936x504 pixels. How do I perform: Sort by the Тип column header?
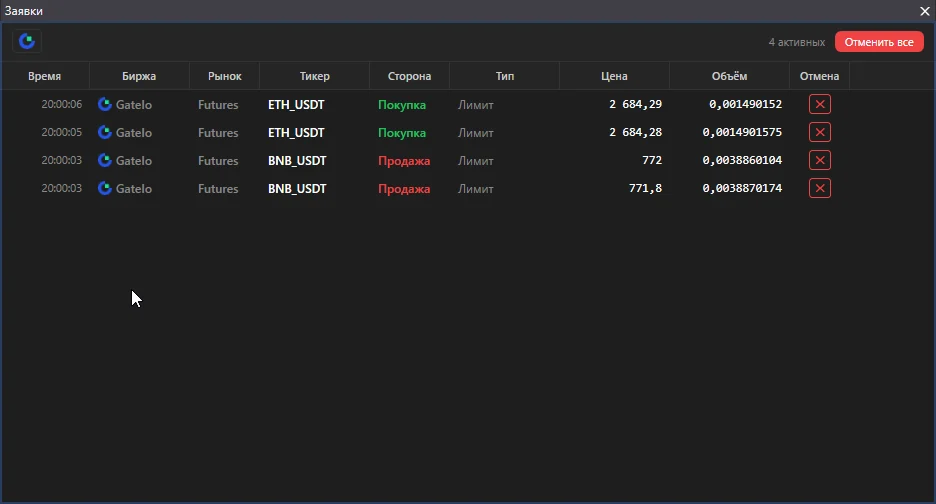tap(504, 76)
